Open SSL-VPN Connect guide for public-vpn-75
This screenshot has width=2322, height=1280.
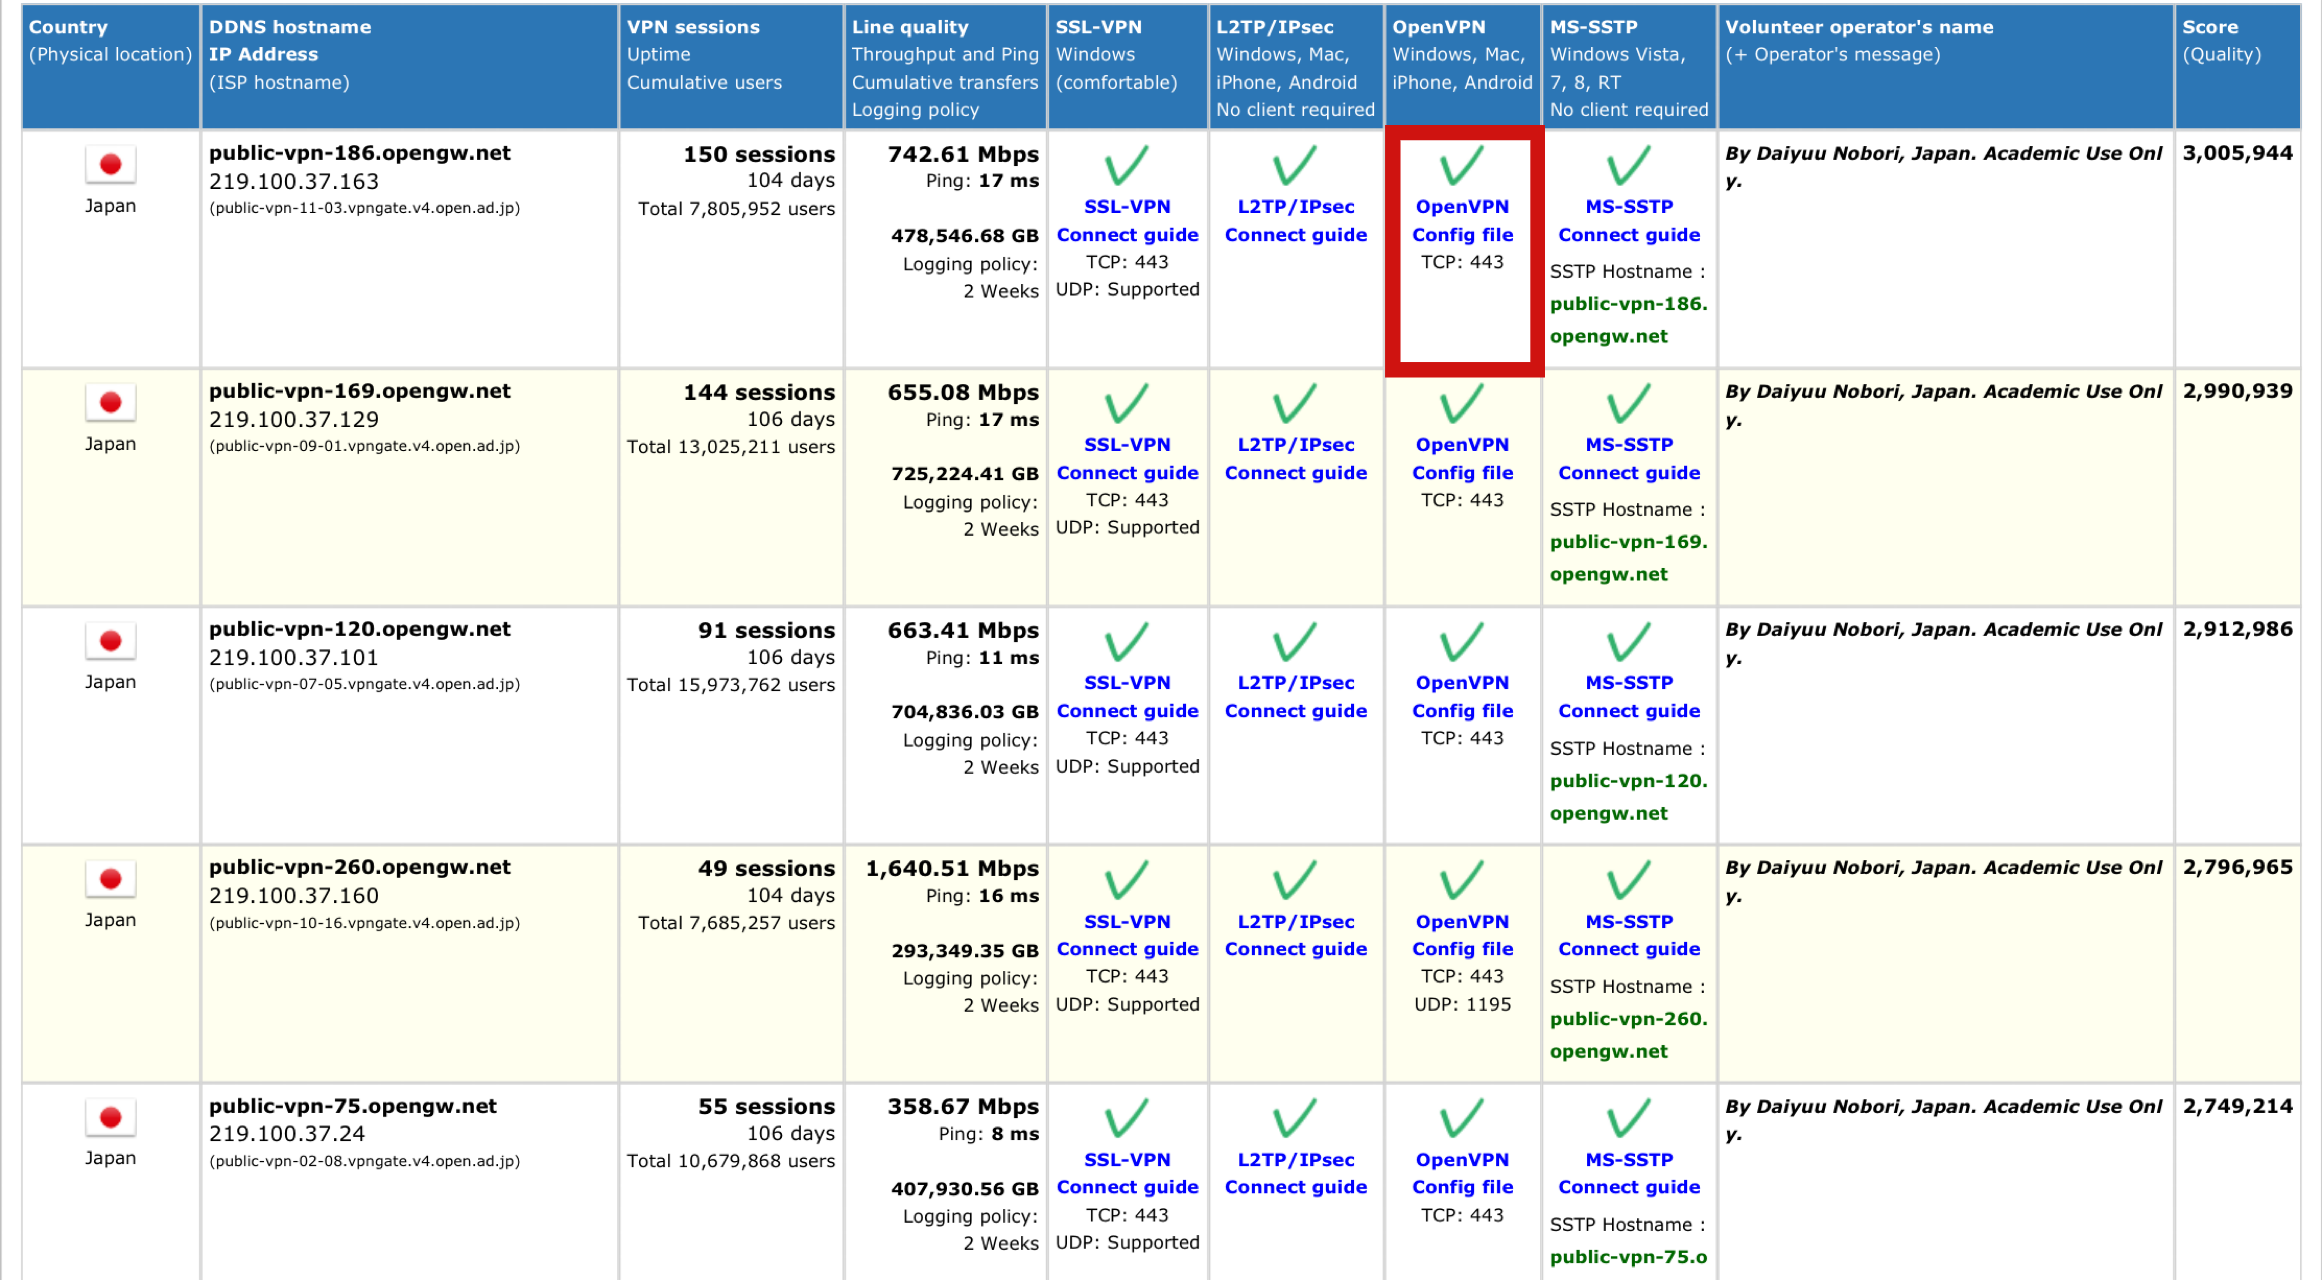pyautogui.click(x=1127, y=1174)
